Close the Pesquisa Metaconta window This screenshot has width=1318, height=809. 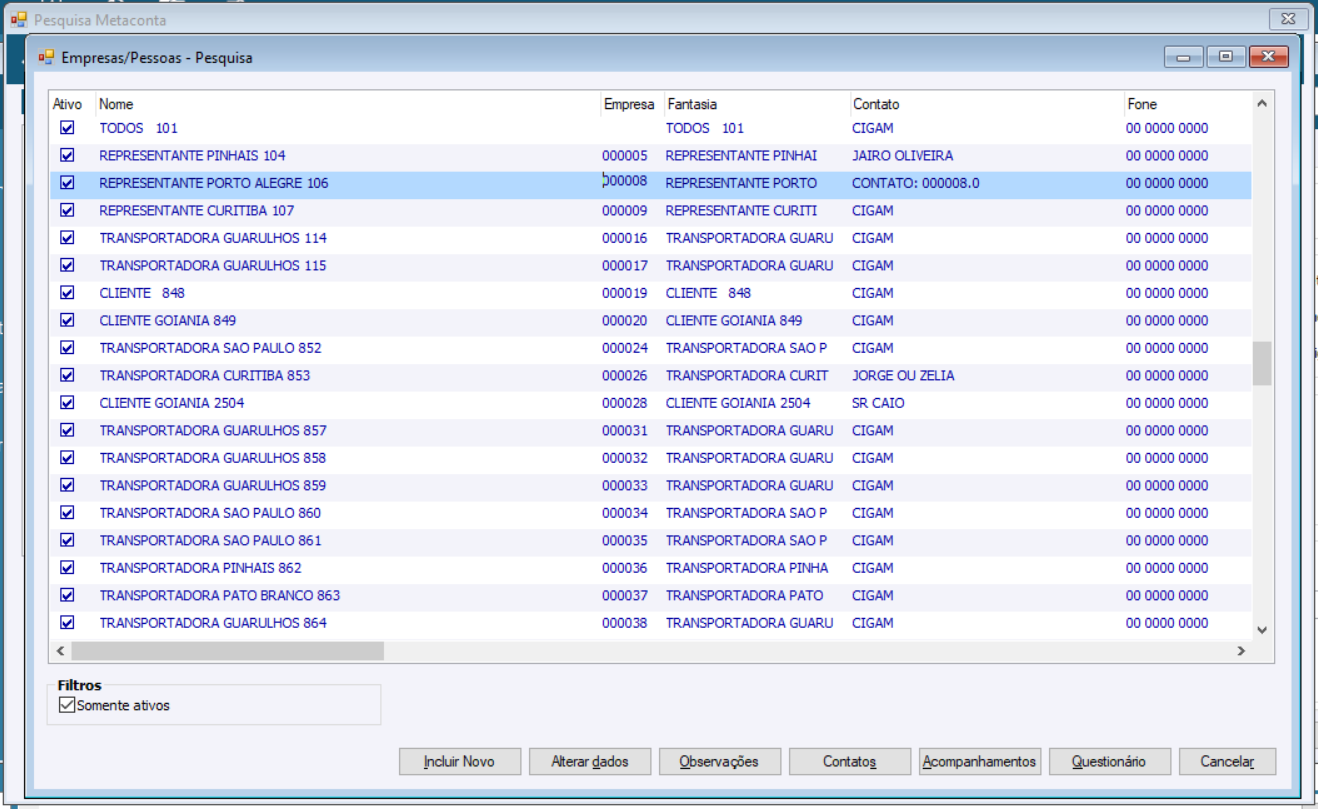tap(1289, 19)
